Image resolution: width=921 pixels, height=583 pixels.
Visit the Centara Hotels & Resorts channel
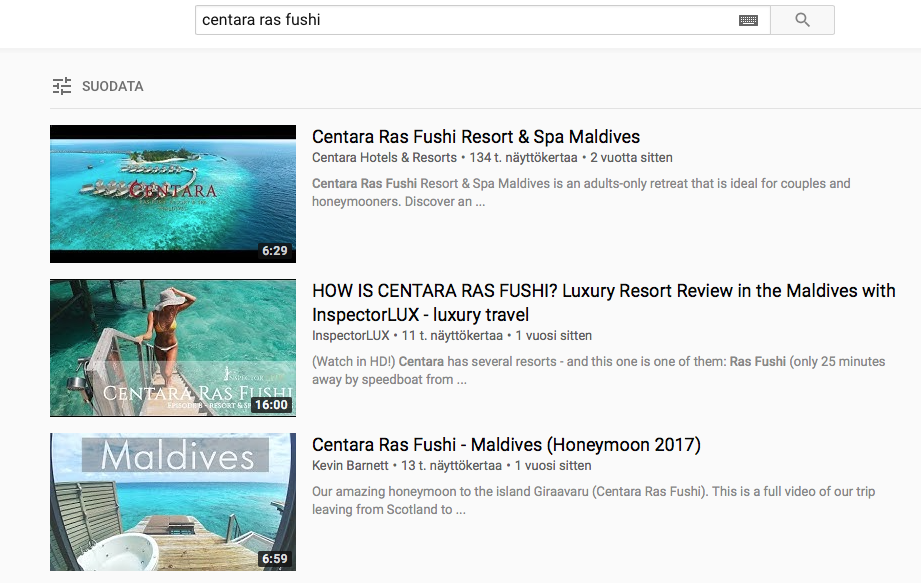pyautogui.click(x=384, y=158)
